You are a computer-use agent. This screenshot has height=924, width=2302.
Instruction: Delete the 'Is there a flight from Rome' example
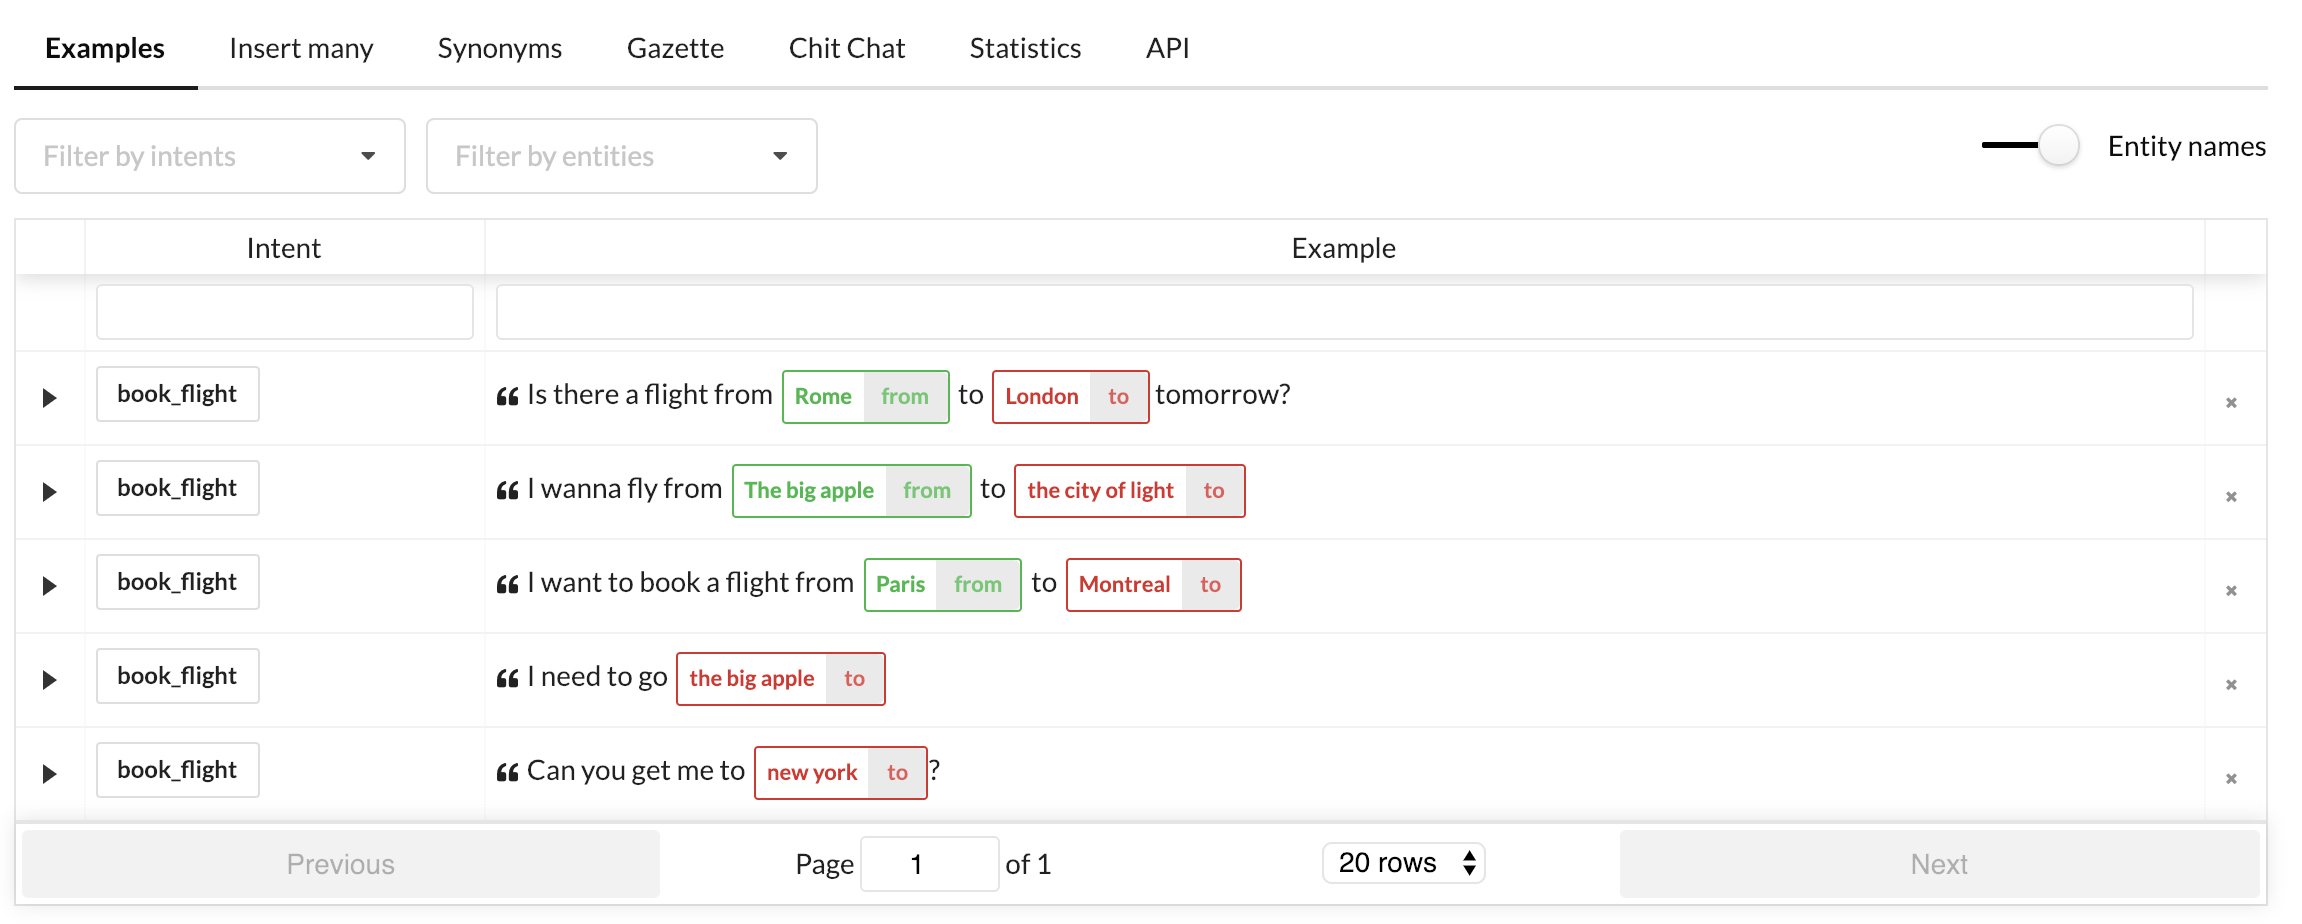[x=2230, y=402]
